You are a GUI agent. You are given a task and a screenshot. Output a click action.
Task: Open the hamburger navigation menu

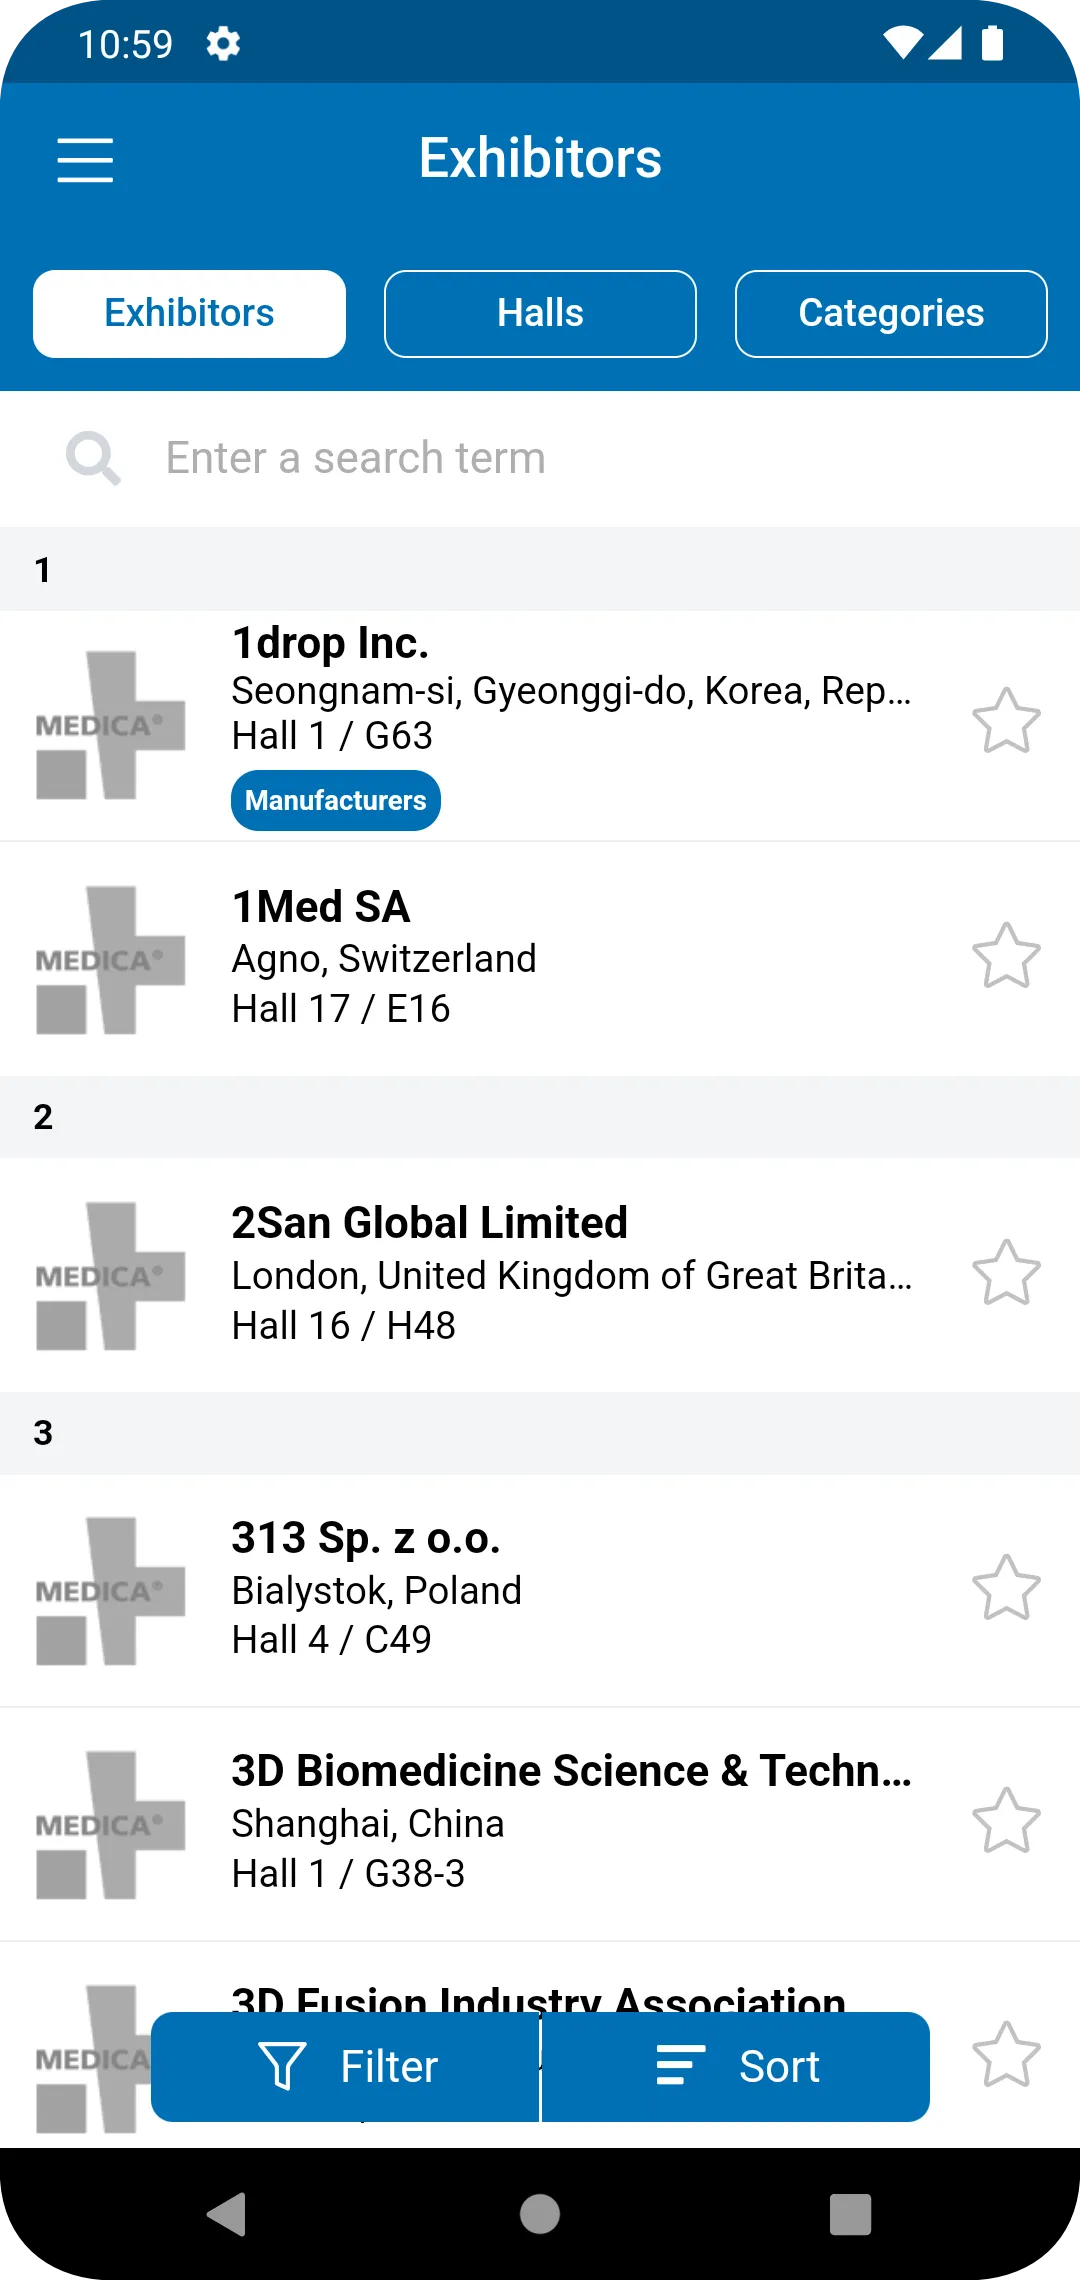coord(85,160)
